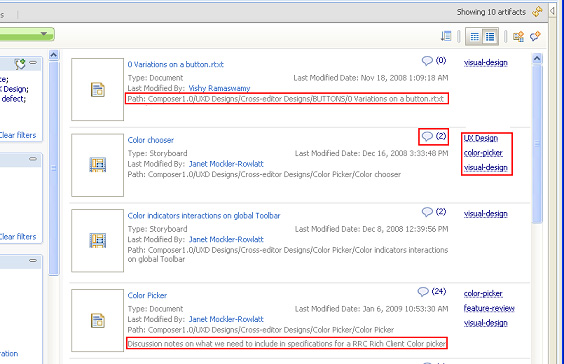Click the Vishy Ramaswamy author link

pyautogui.click(x=219, y=88)
